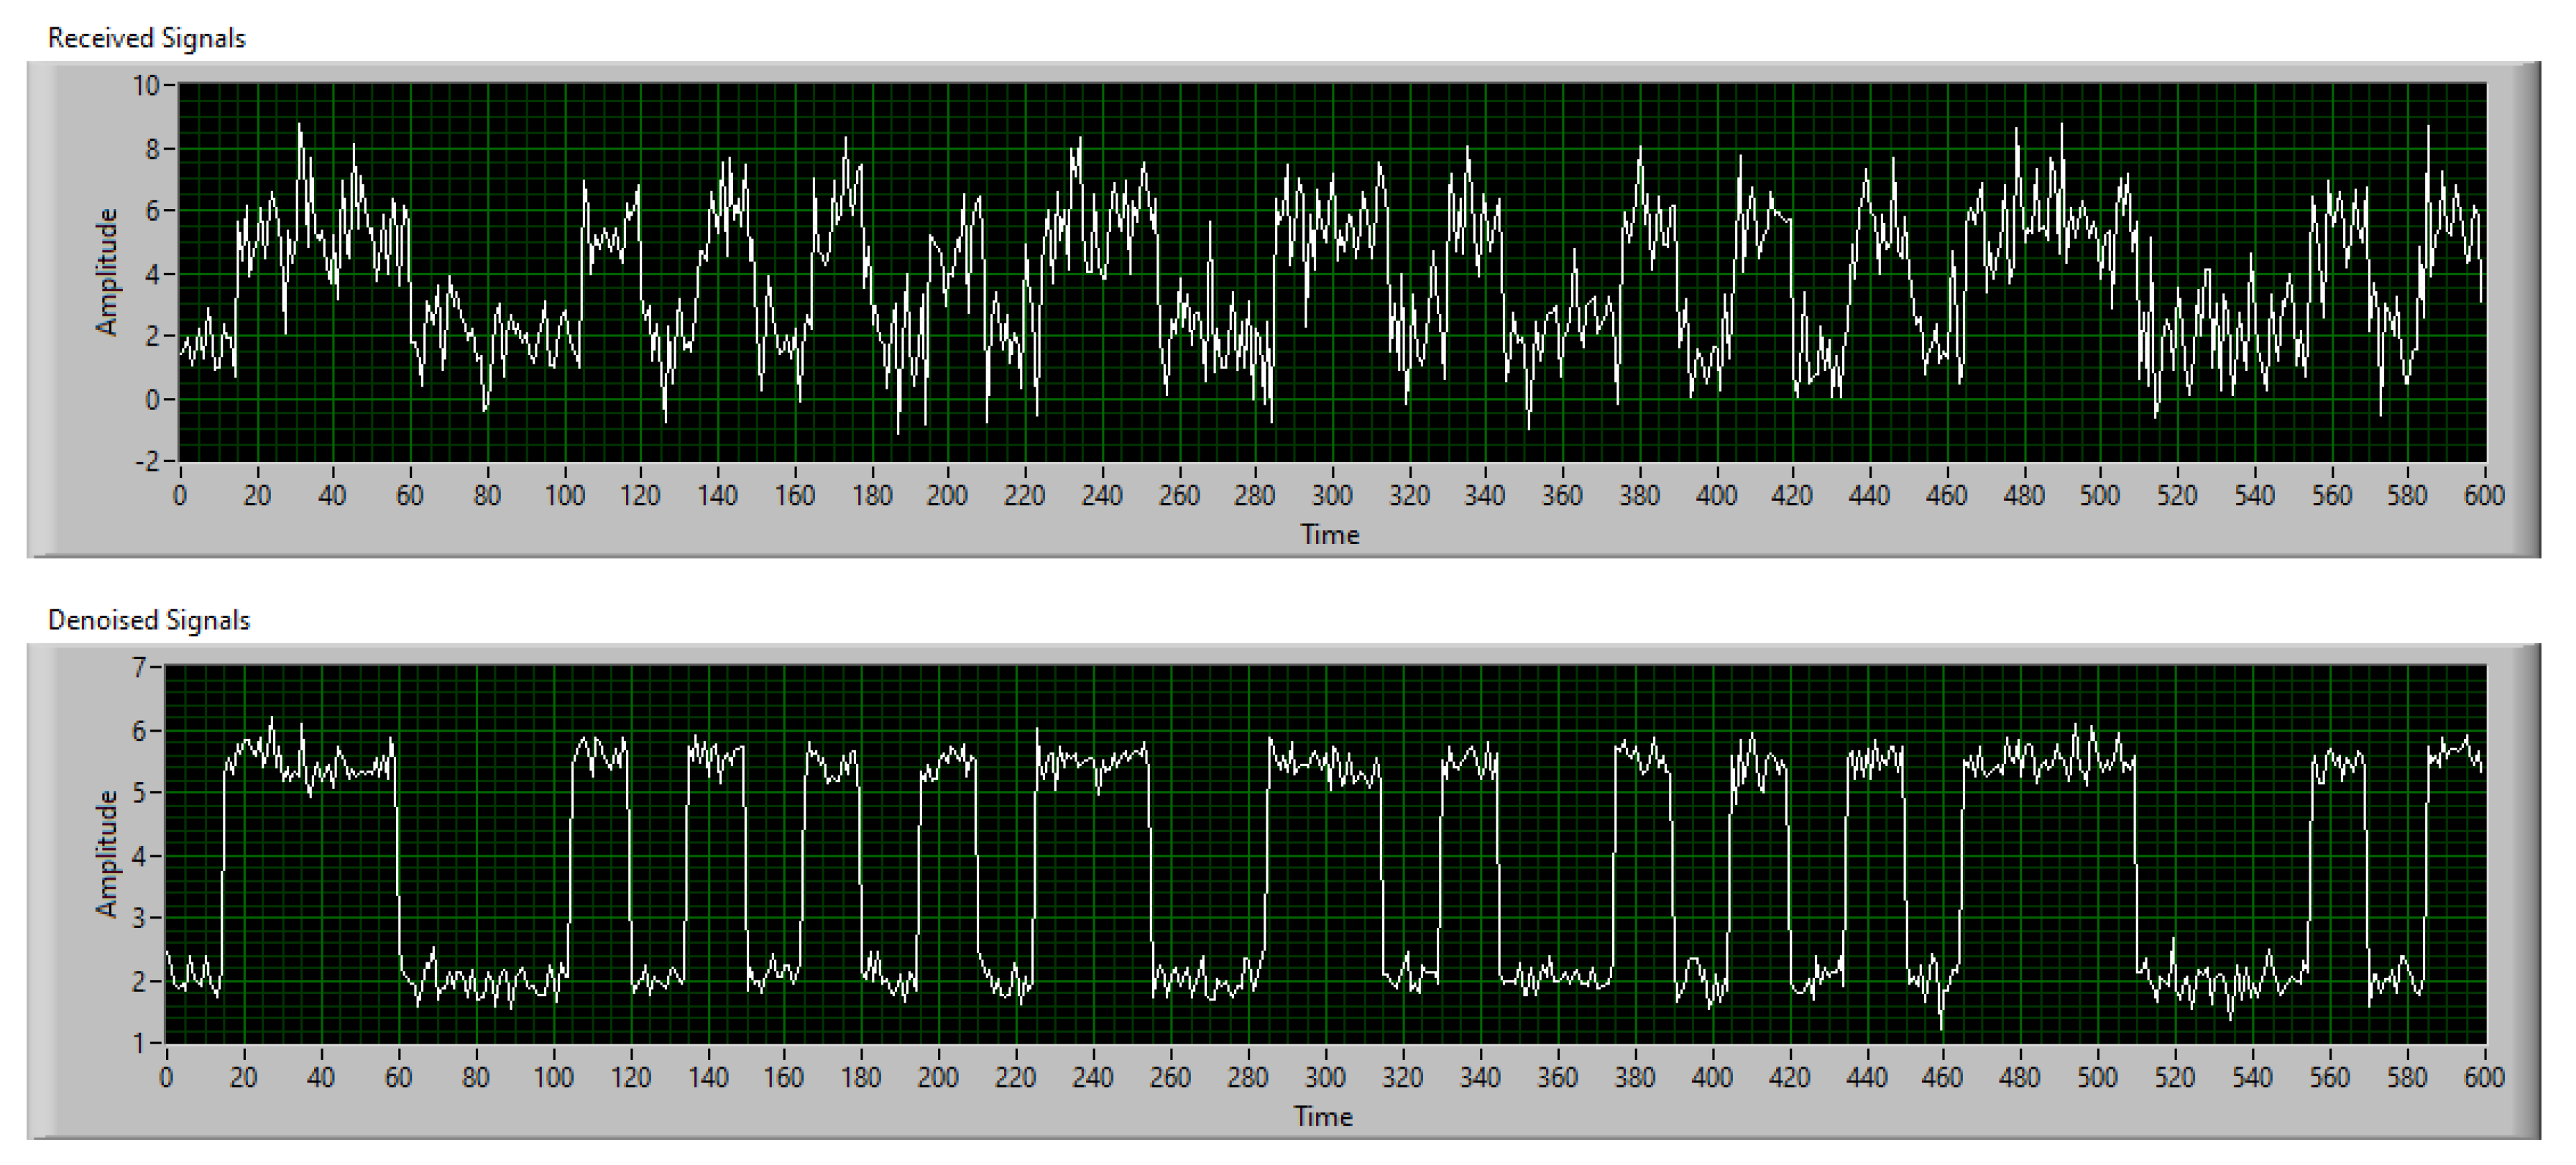
Task: Click the Time axis label under Received Signals graph
Action: pyautogui.click(x=1330, y=534)
